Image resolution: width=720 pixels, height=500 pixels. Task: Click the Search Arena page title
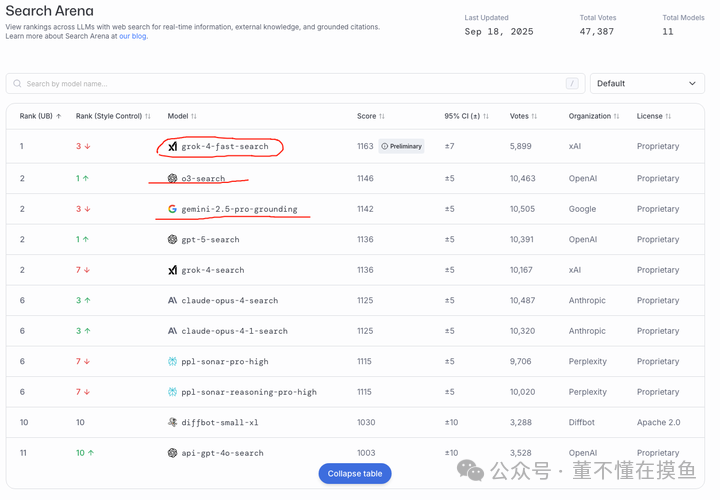(50, 11)
